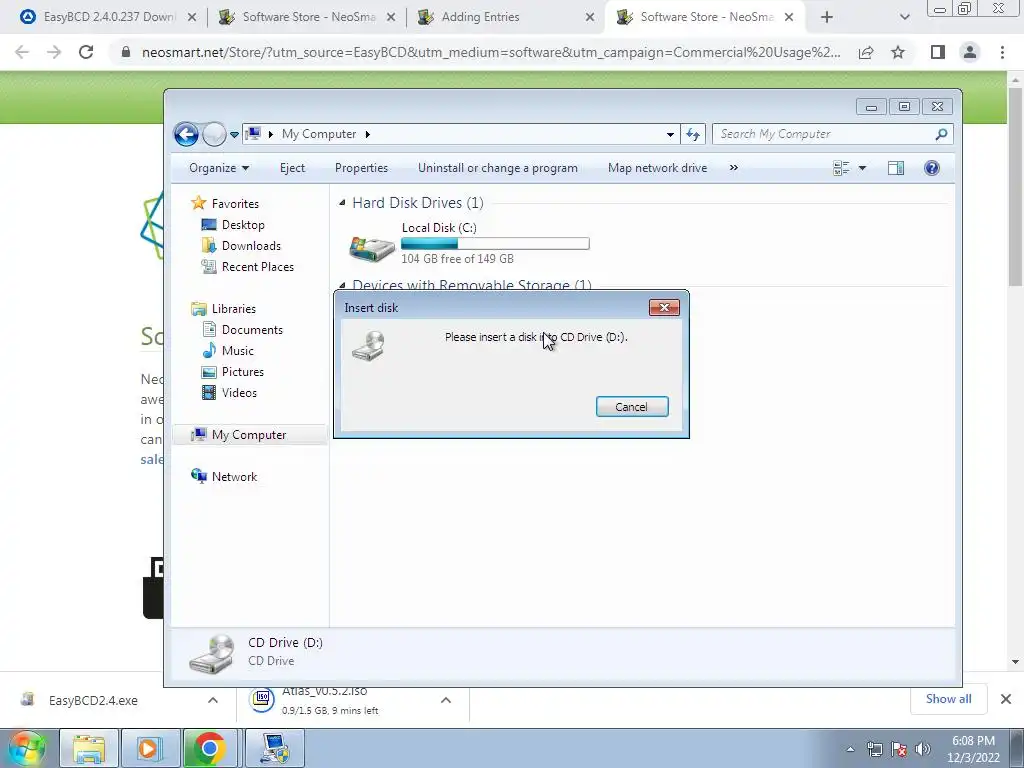1024x768 pixels.
Task: Open Atlas iso download options arrow
Action: point(446,700)
